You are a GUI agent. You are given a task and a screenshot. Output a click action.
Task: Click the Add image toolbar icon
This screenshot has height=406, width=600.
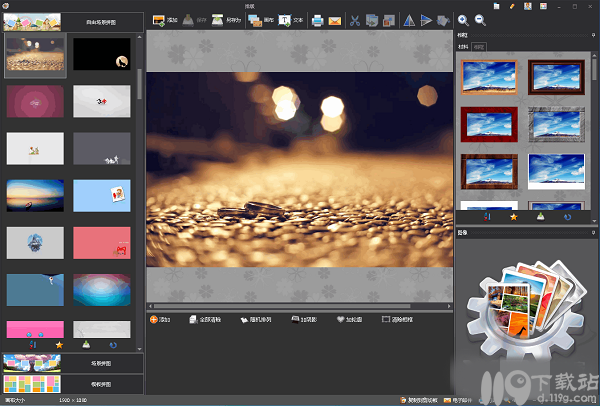pos(158,20)
